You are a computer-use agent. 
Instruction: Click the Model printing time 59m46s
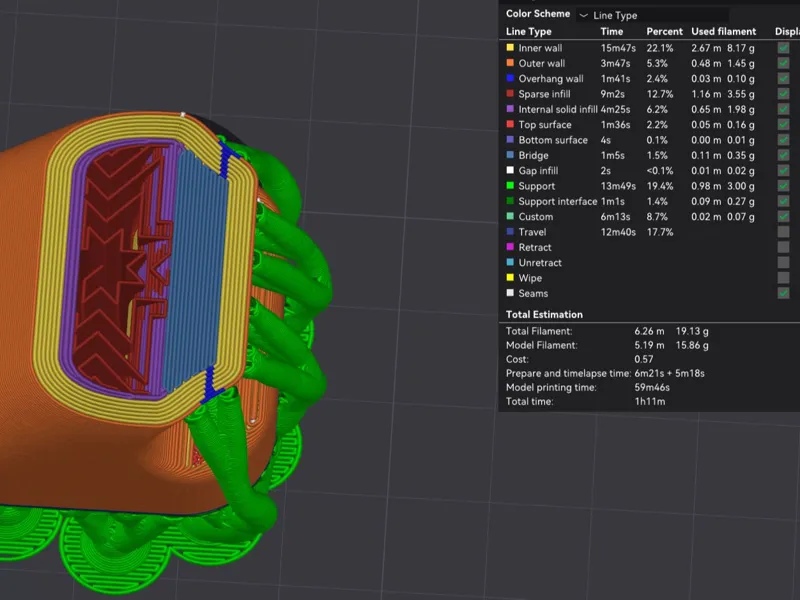coord(652,387)
